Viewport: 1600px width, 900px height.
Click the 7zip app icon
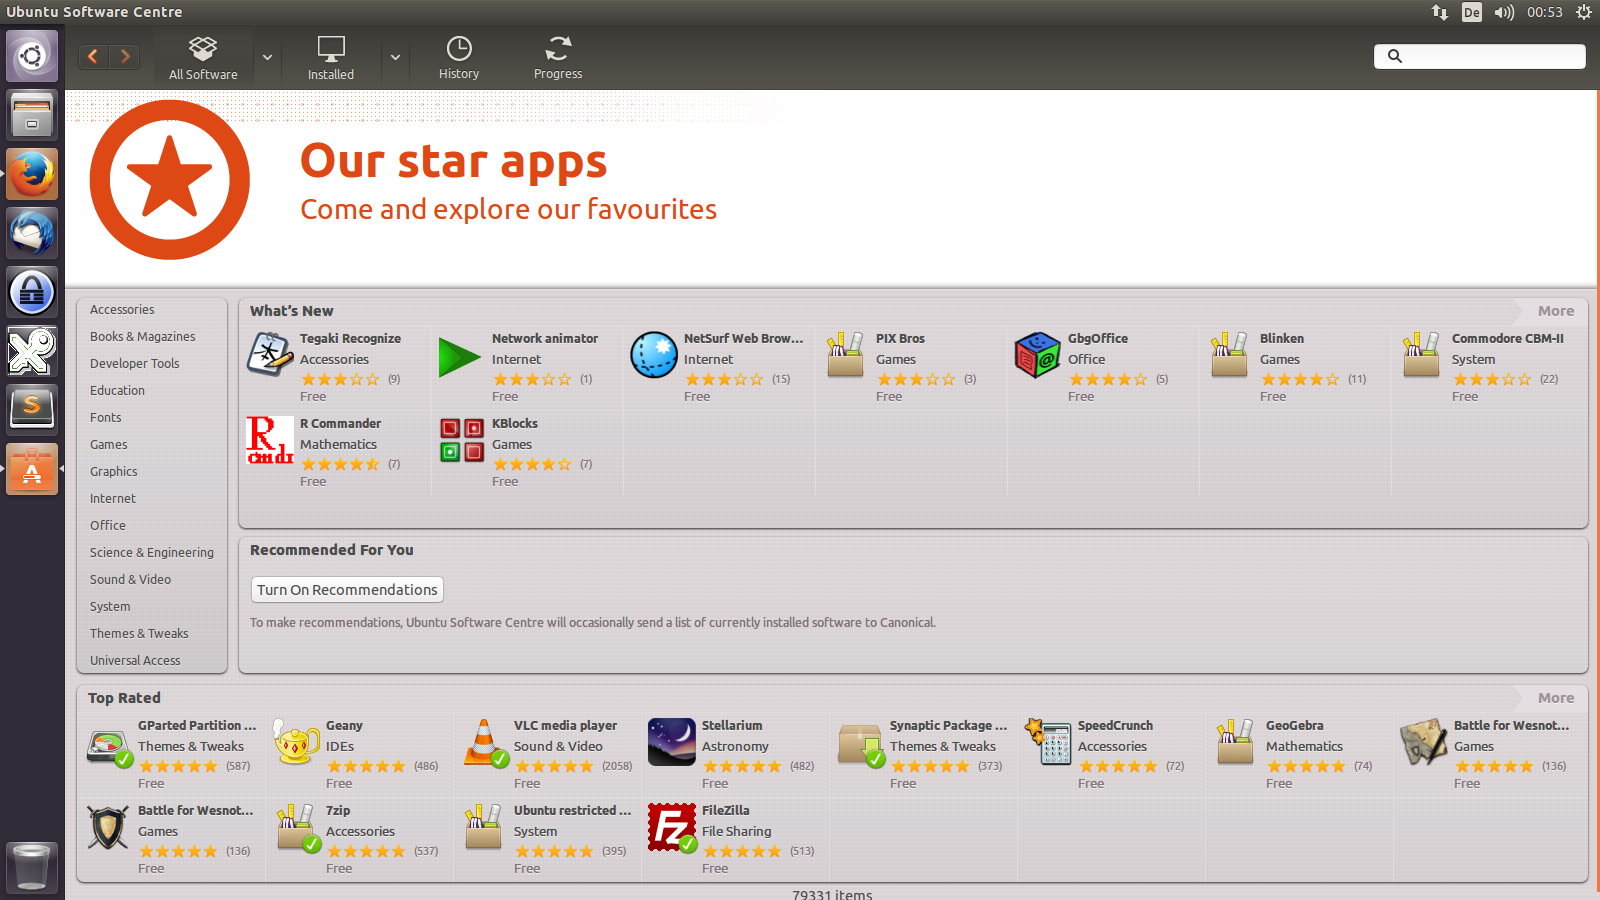click(x=296, y=827)
